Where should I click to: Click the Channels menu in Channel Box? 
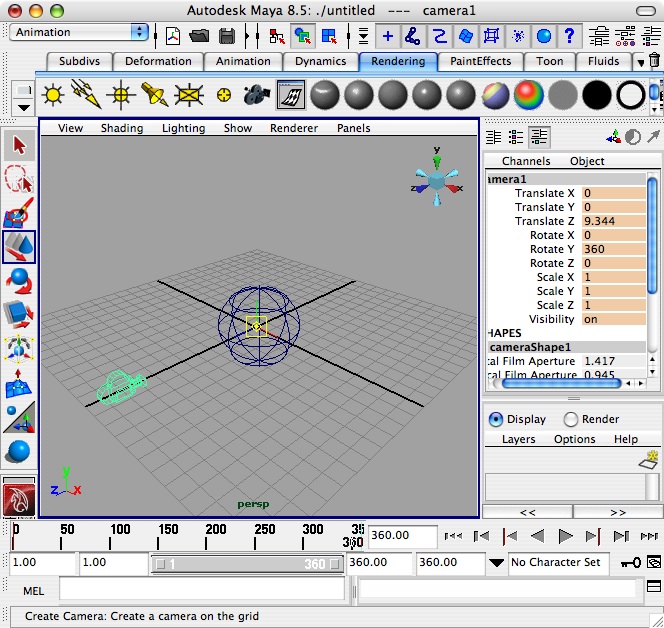click(x=526, y=161)
